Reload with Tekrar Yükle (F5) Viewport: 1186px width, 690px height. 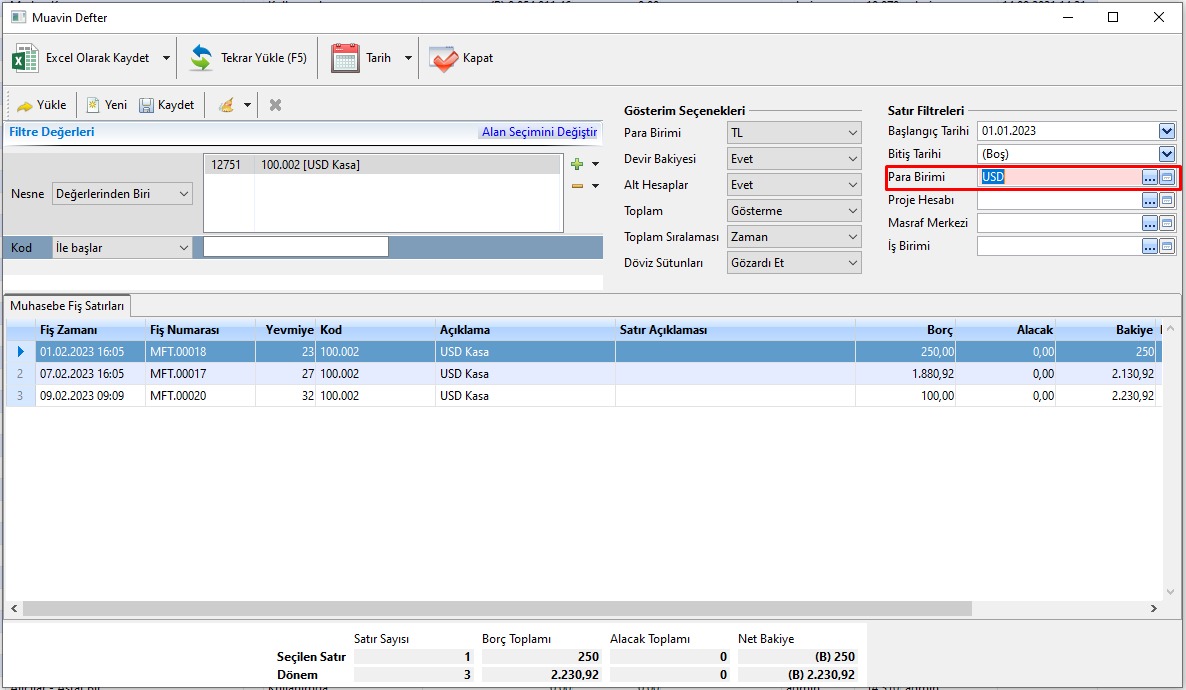tap(248, 58)
